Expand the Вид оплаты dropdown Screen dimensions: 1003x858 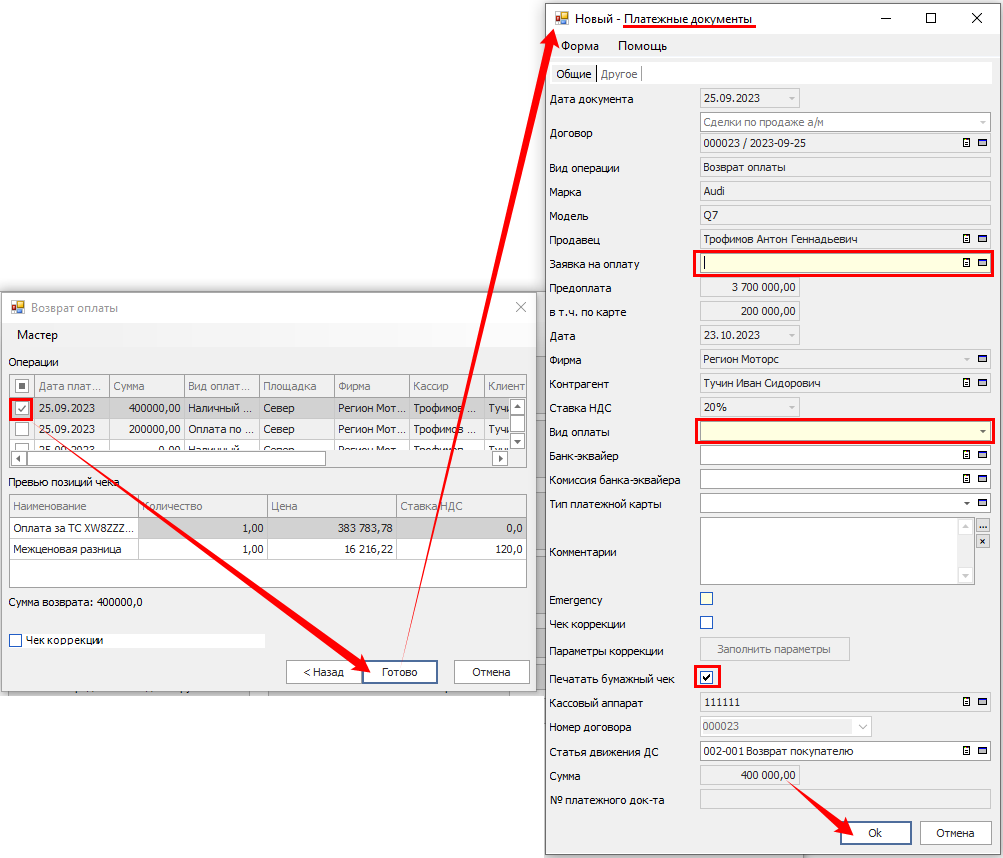[982, 432]
